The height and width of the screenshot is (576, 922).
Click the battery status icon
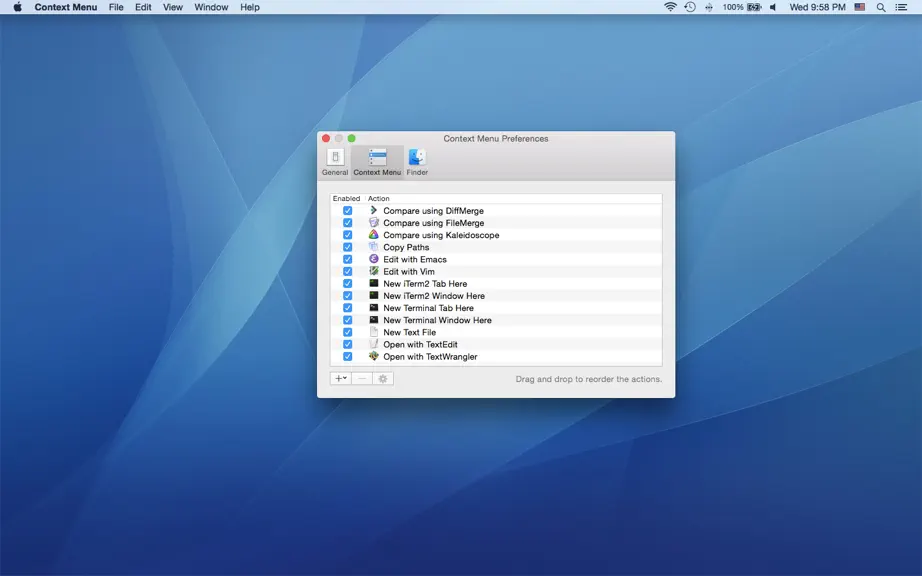pyautogui.click(x=754, y=7)
